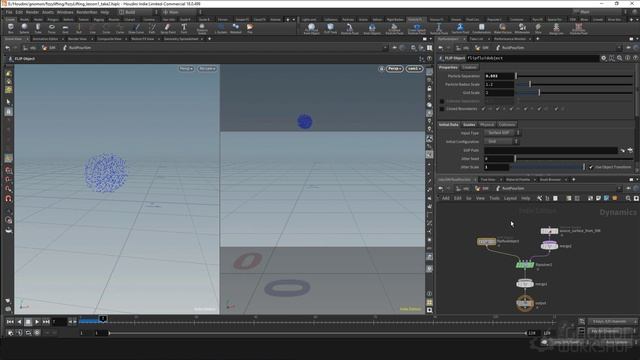The width and height of the screenshot is (640, 360).
Task: Open the Persp dropdown in left viewport
Action: coord(186,69)
